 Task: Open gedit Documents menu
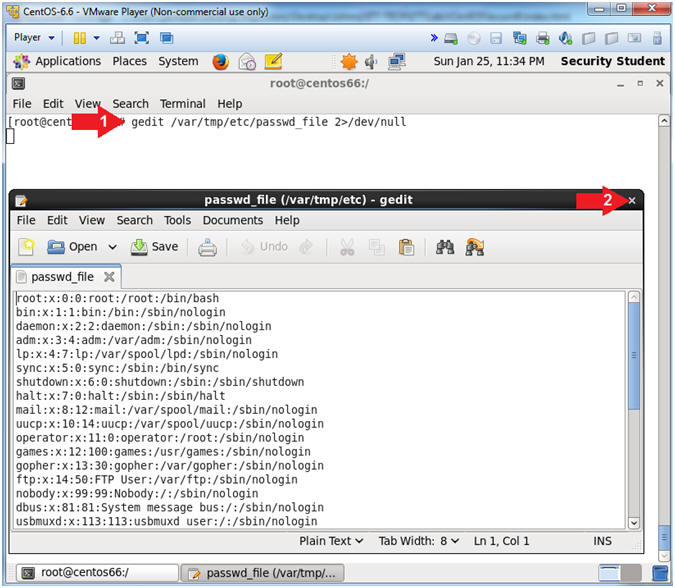[233, 220]
